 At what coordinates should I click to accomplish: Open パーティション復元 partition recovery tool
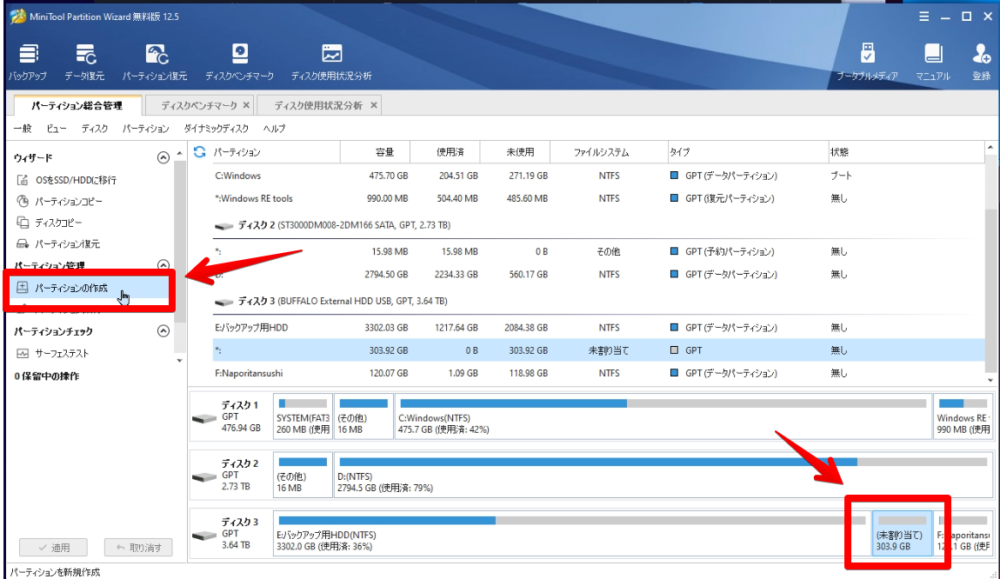click(x=155, y=62)
